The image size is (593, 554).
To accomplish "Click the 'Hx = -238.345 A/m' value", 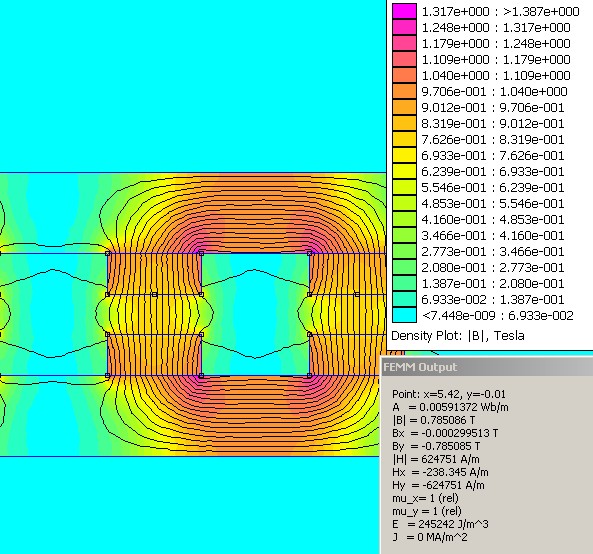I will tap(440, 472).
